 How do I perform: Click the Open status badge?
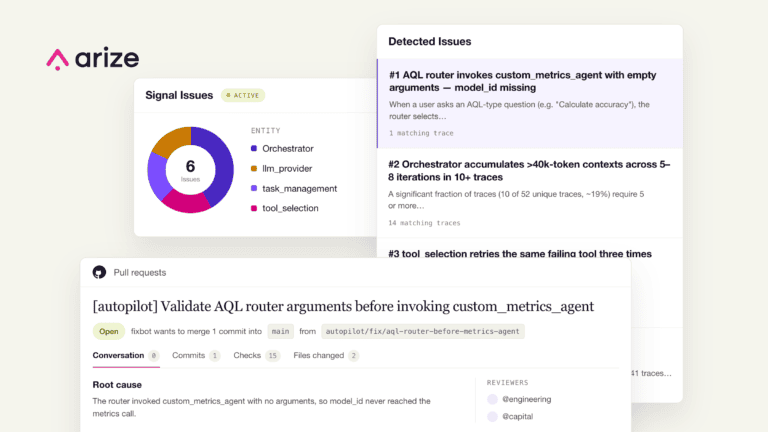(109, 332)
